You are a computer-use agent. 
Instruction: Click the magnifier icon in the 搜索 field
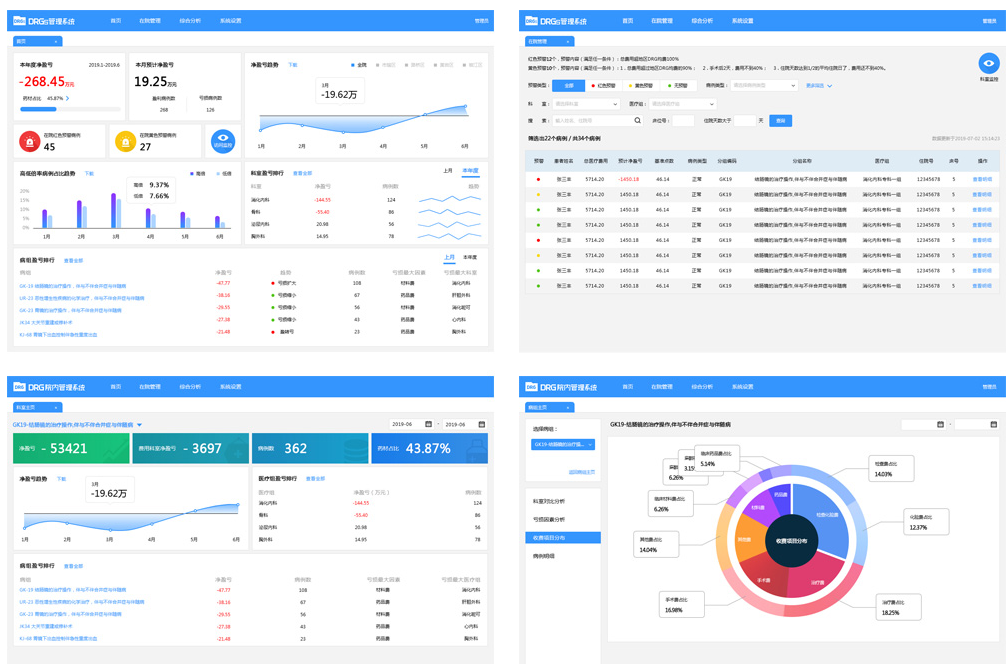pos(637,121)
